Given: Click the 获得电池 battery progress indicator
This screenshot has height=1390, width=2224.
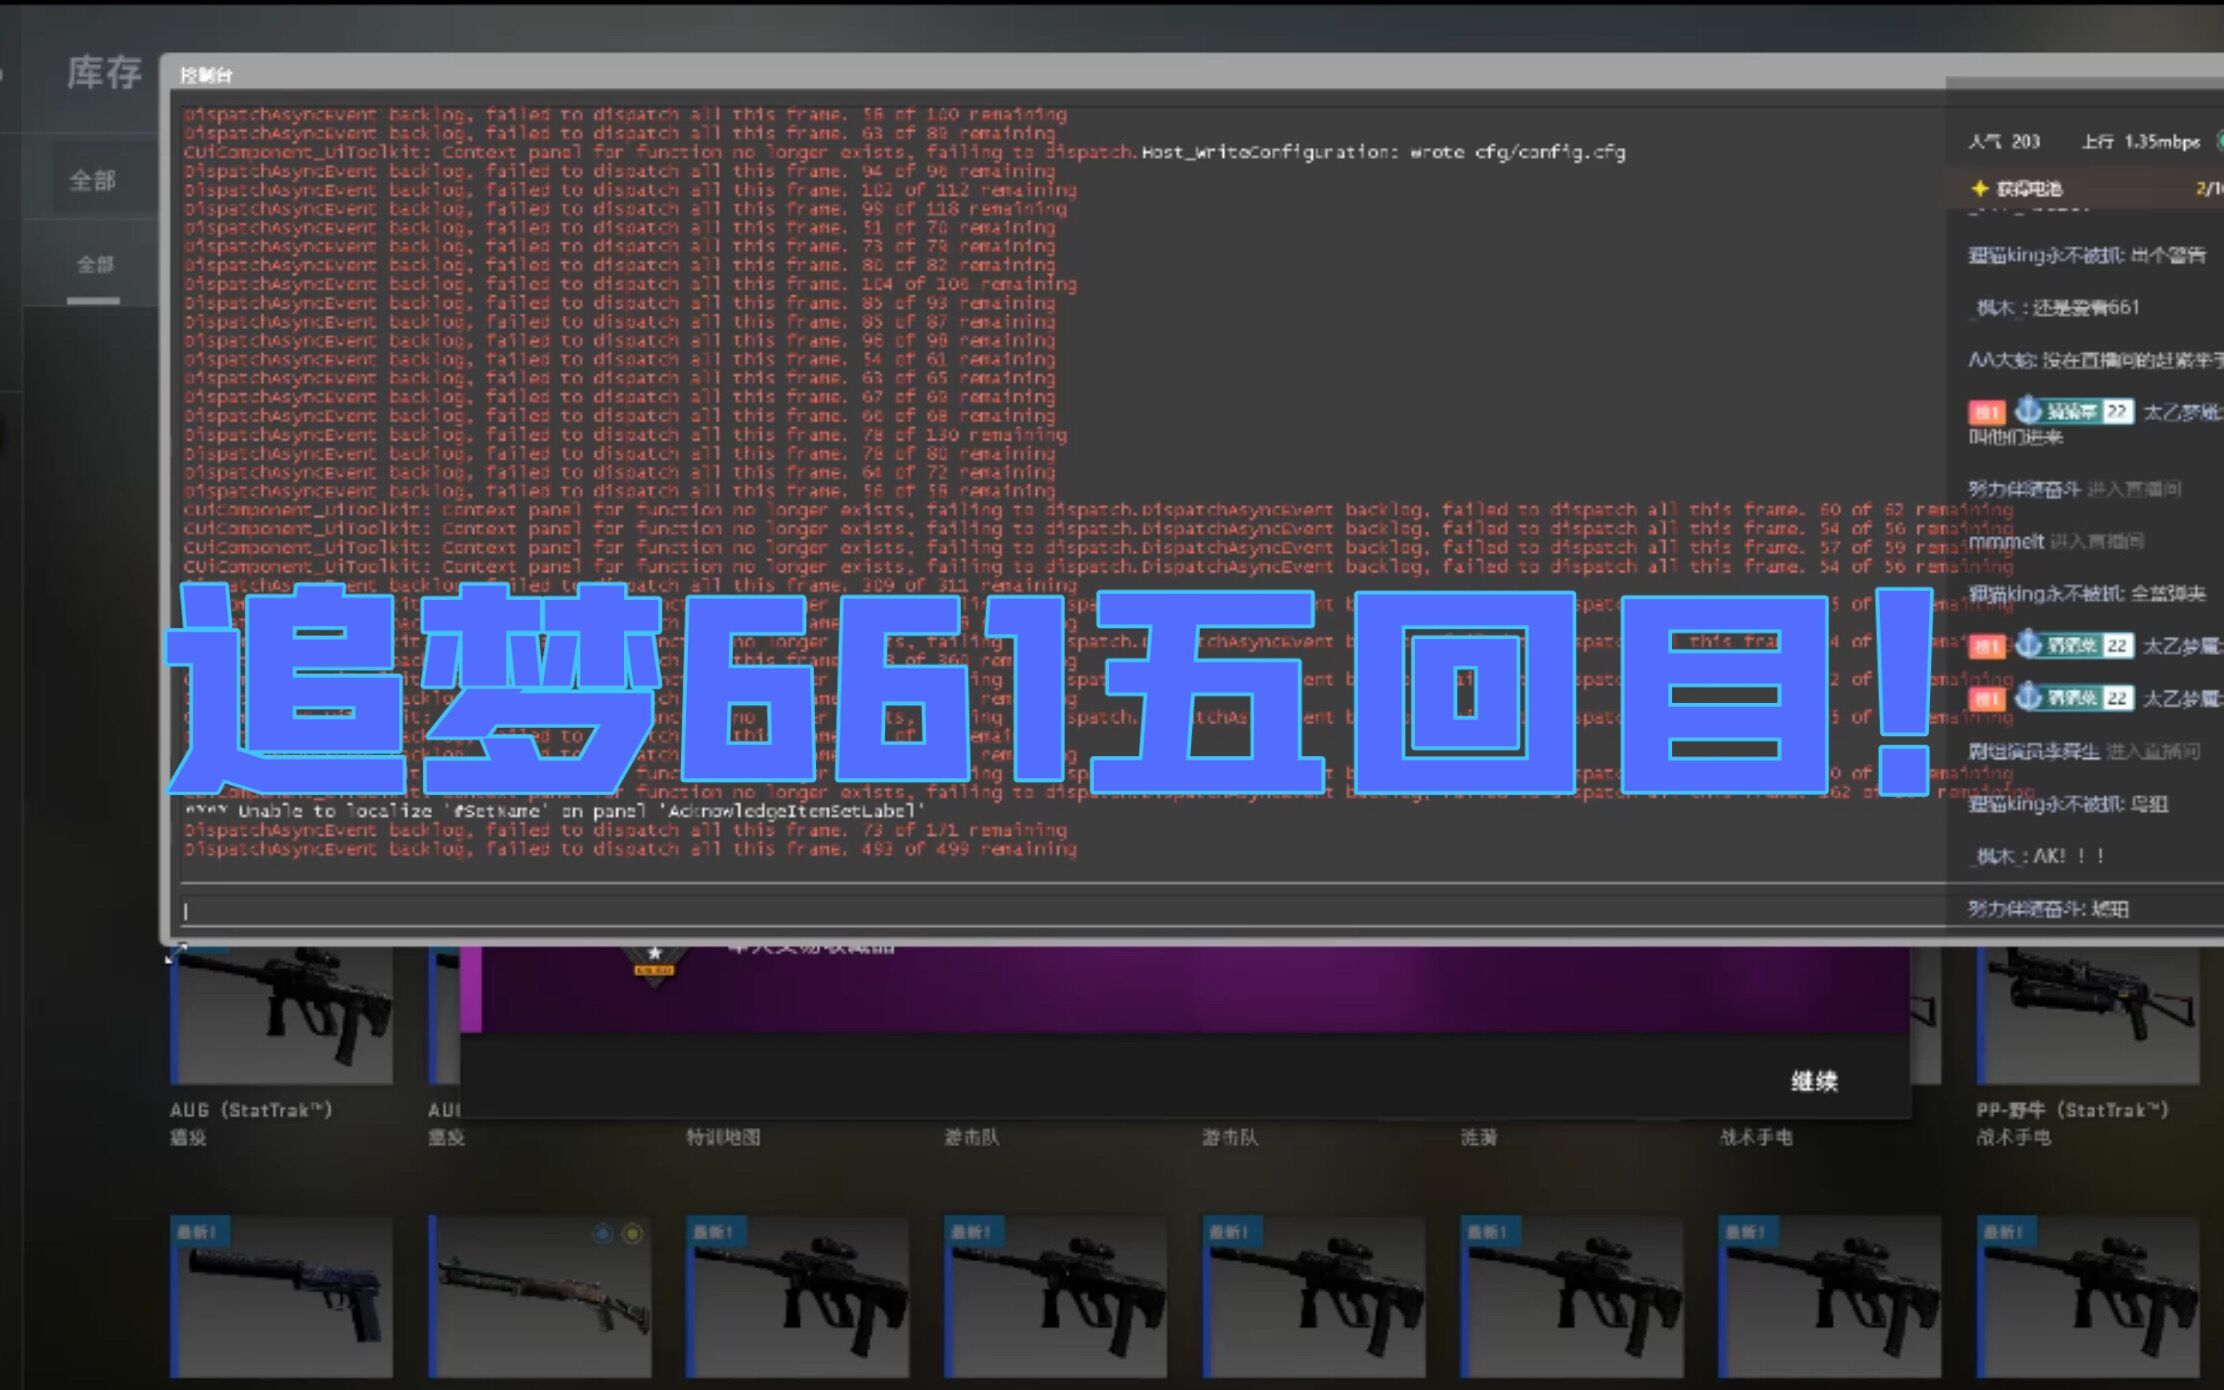Looking at the screenshot, I should pyautogui.click(x=2210, y=189).
